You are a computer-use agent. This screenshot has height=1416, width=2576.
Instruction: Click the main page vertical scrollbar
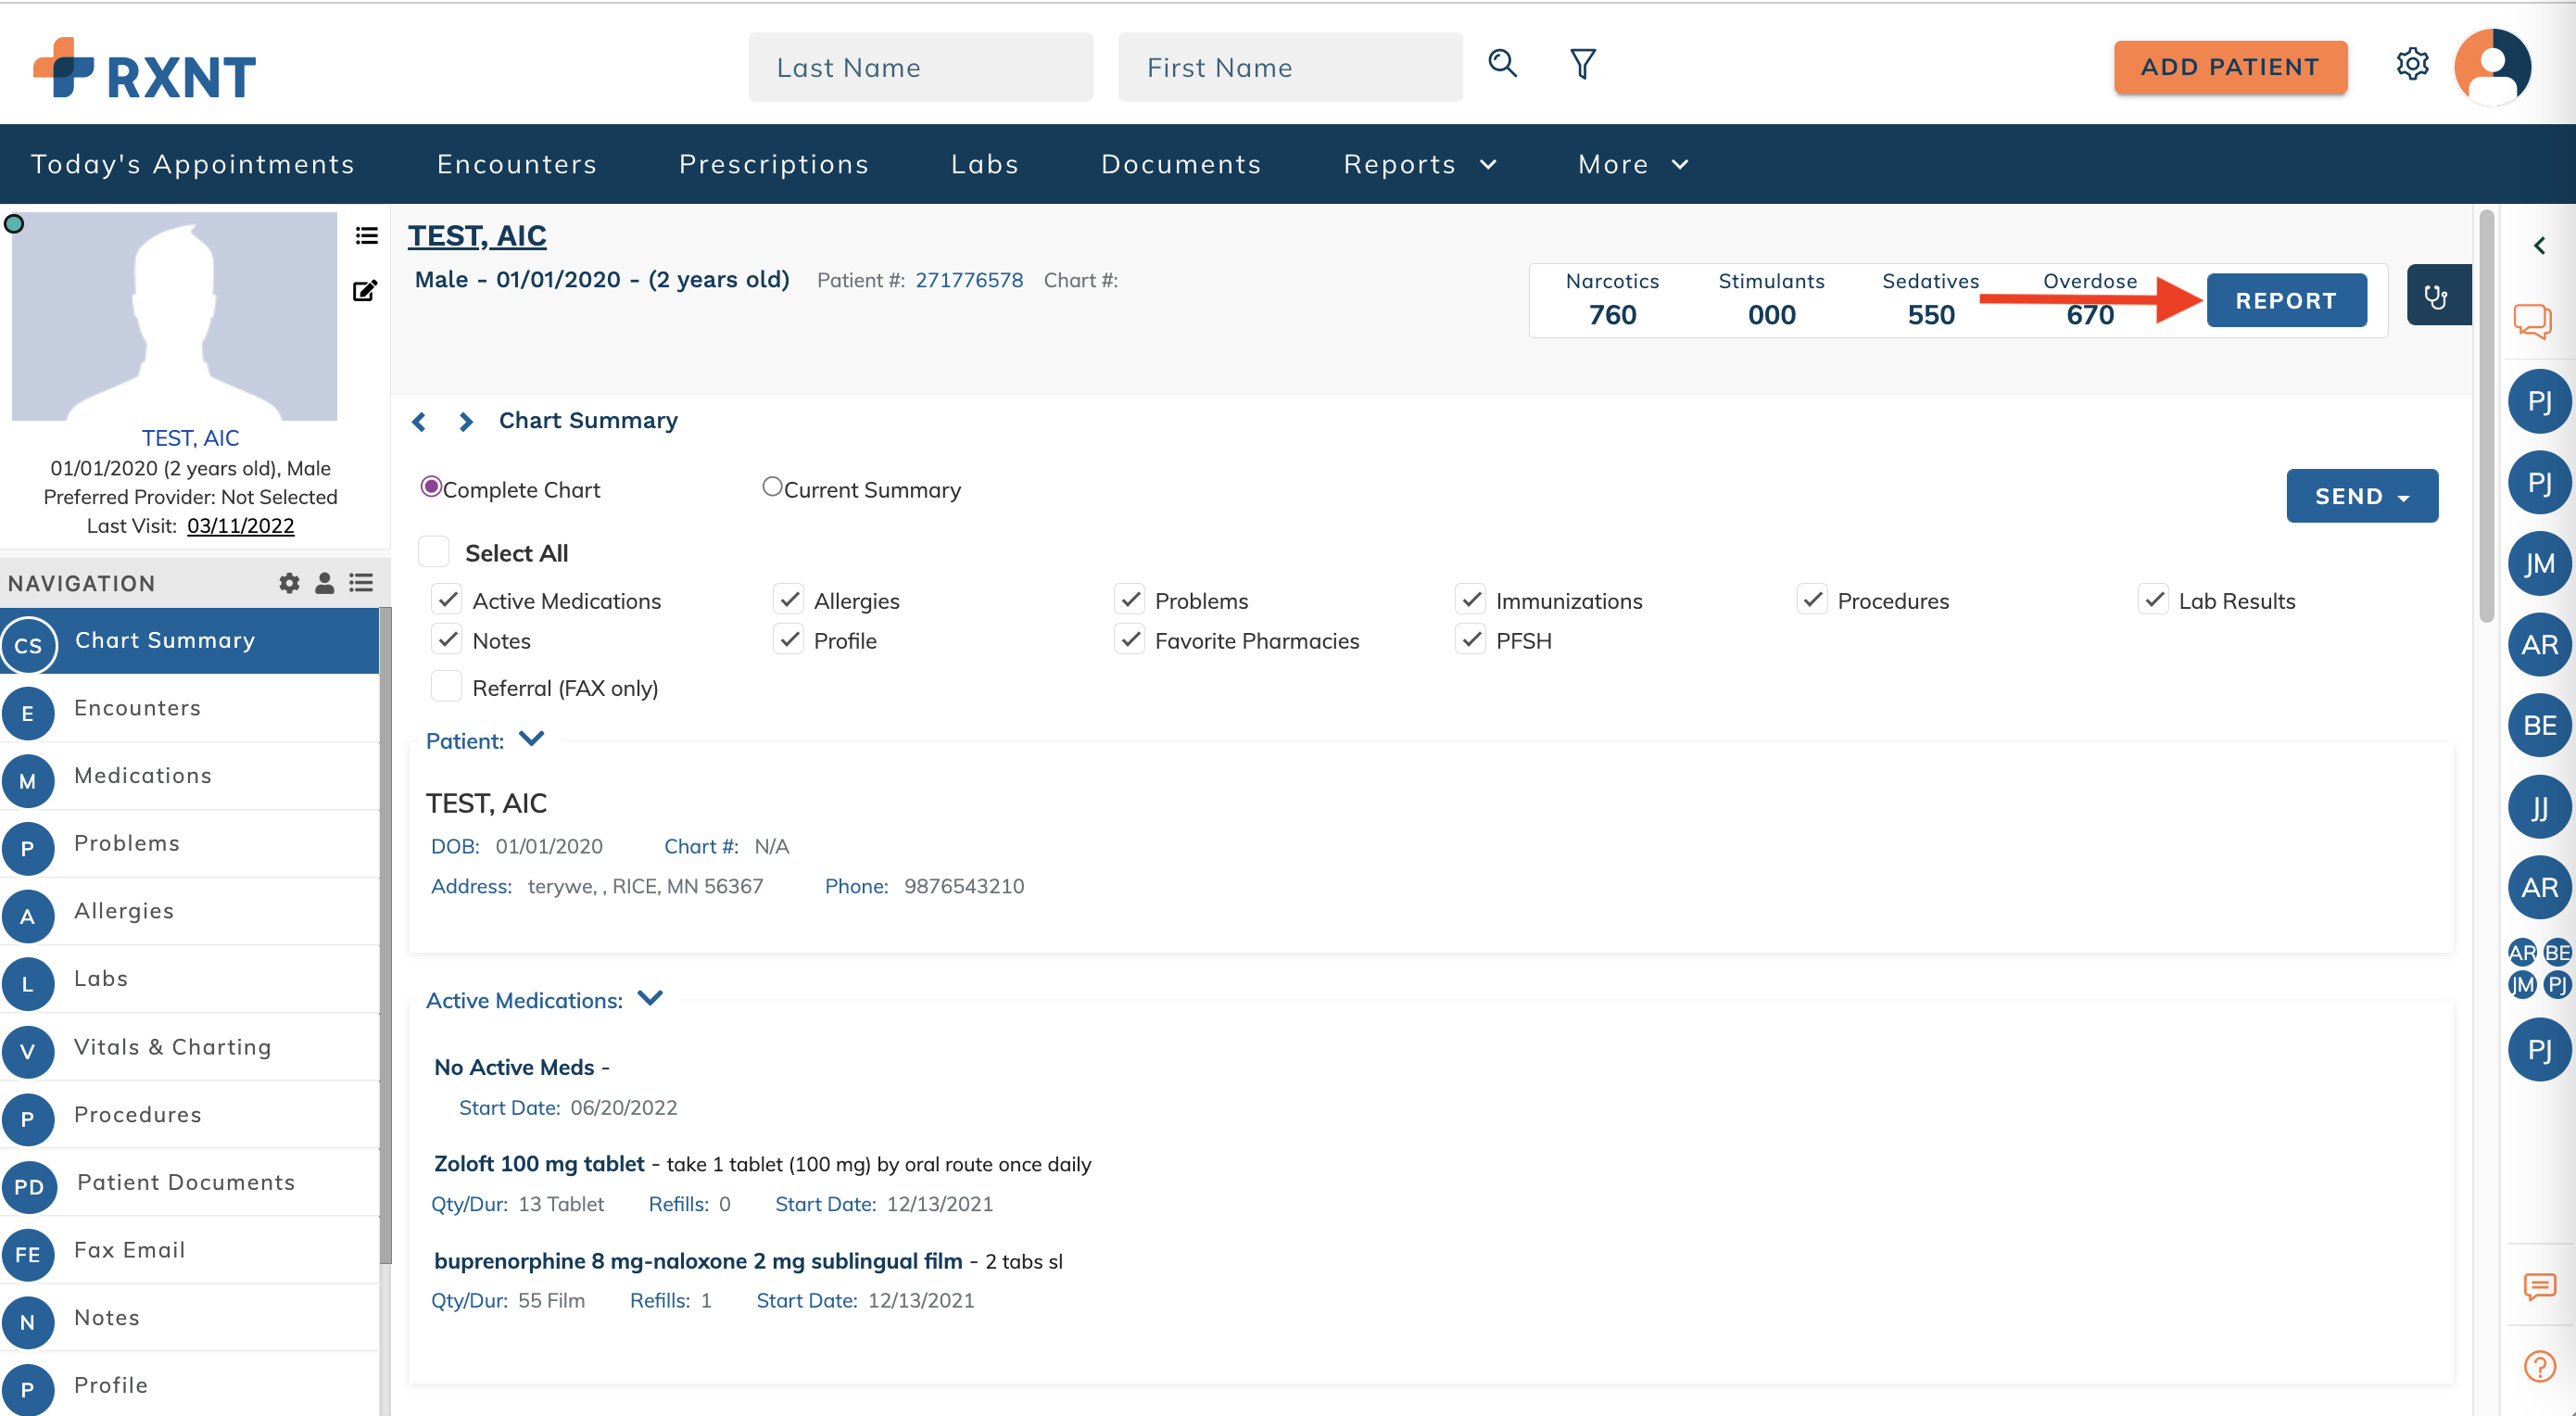pos(2487,415)
